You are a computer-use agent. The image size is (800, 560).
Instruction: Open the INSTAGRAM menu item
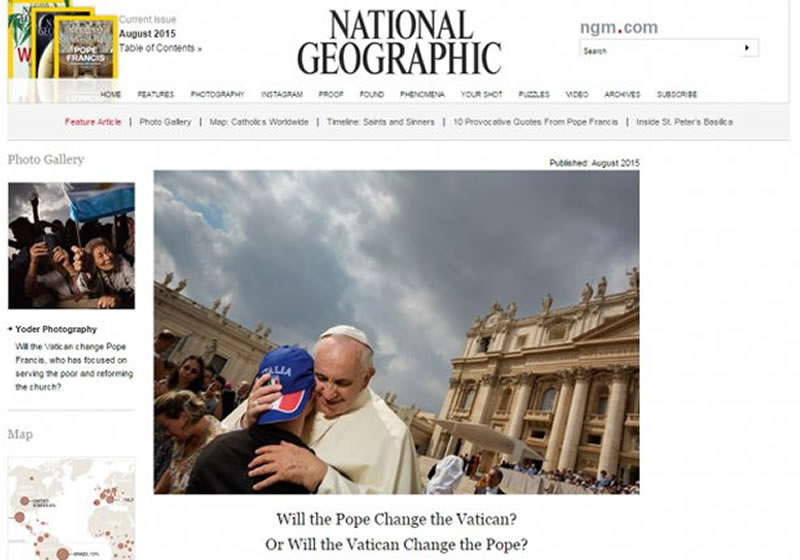pos(282,94)
